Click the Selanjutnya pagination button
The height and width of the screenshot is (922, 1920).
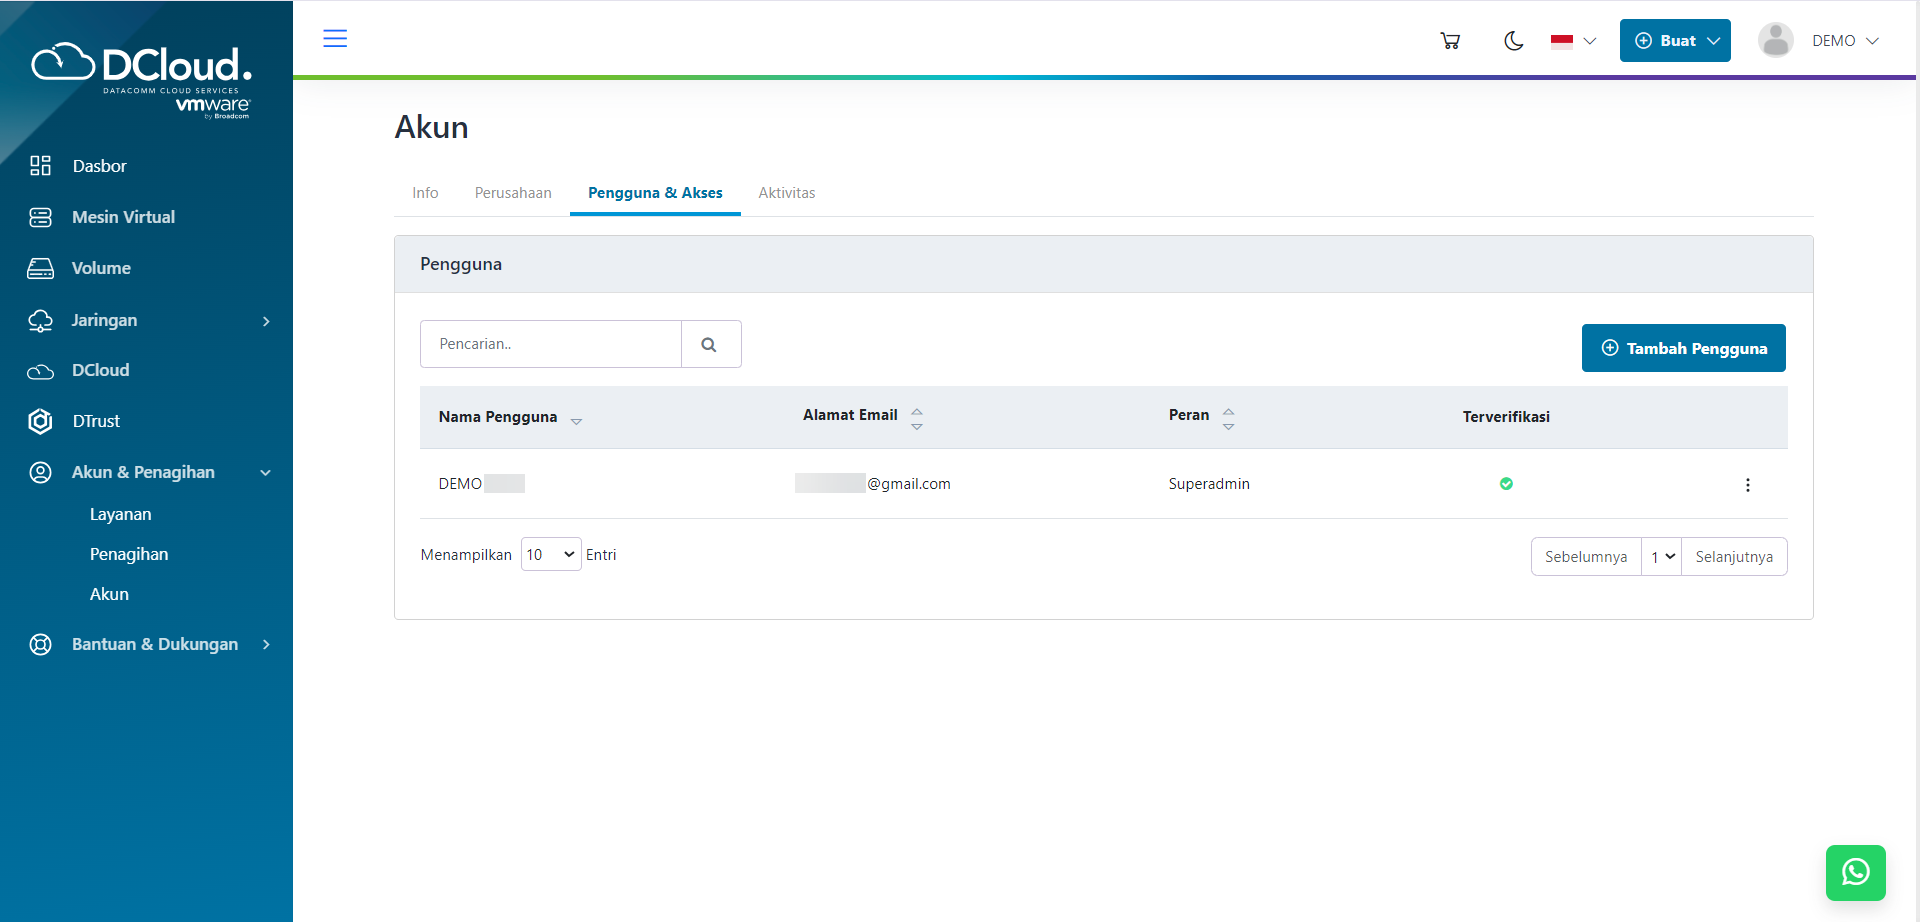tap(1733, 557)
